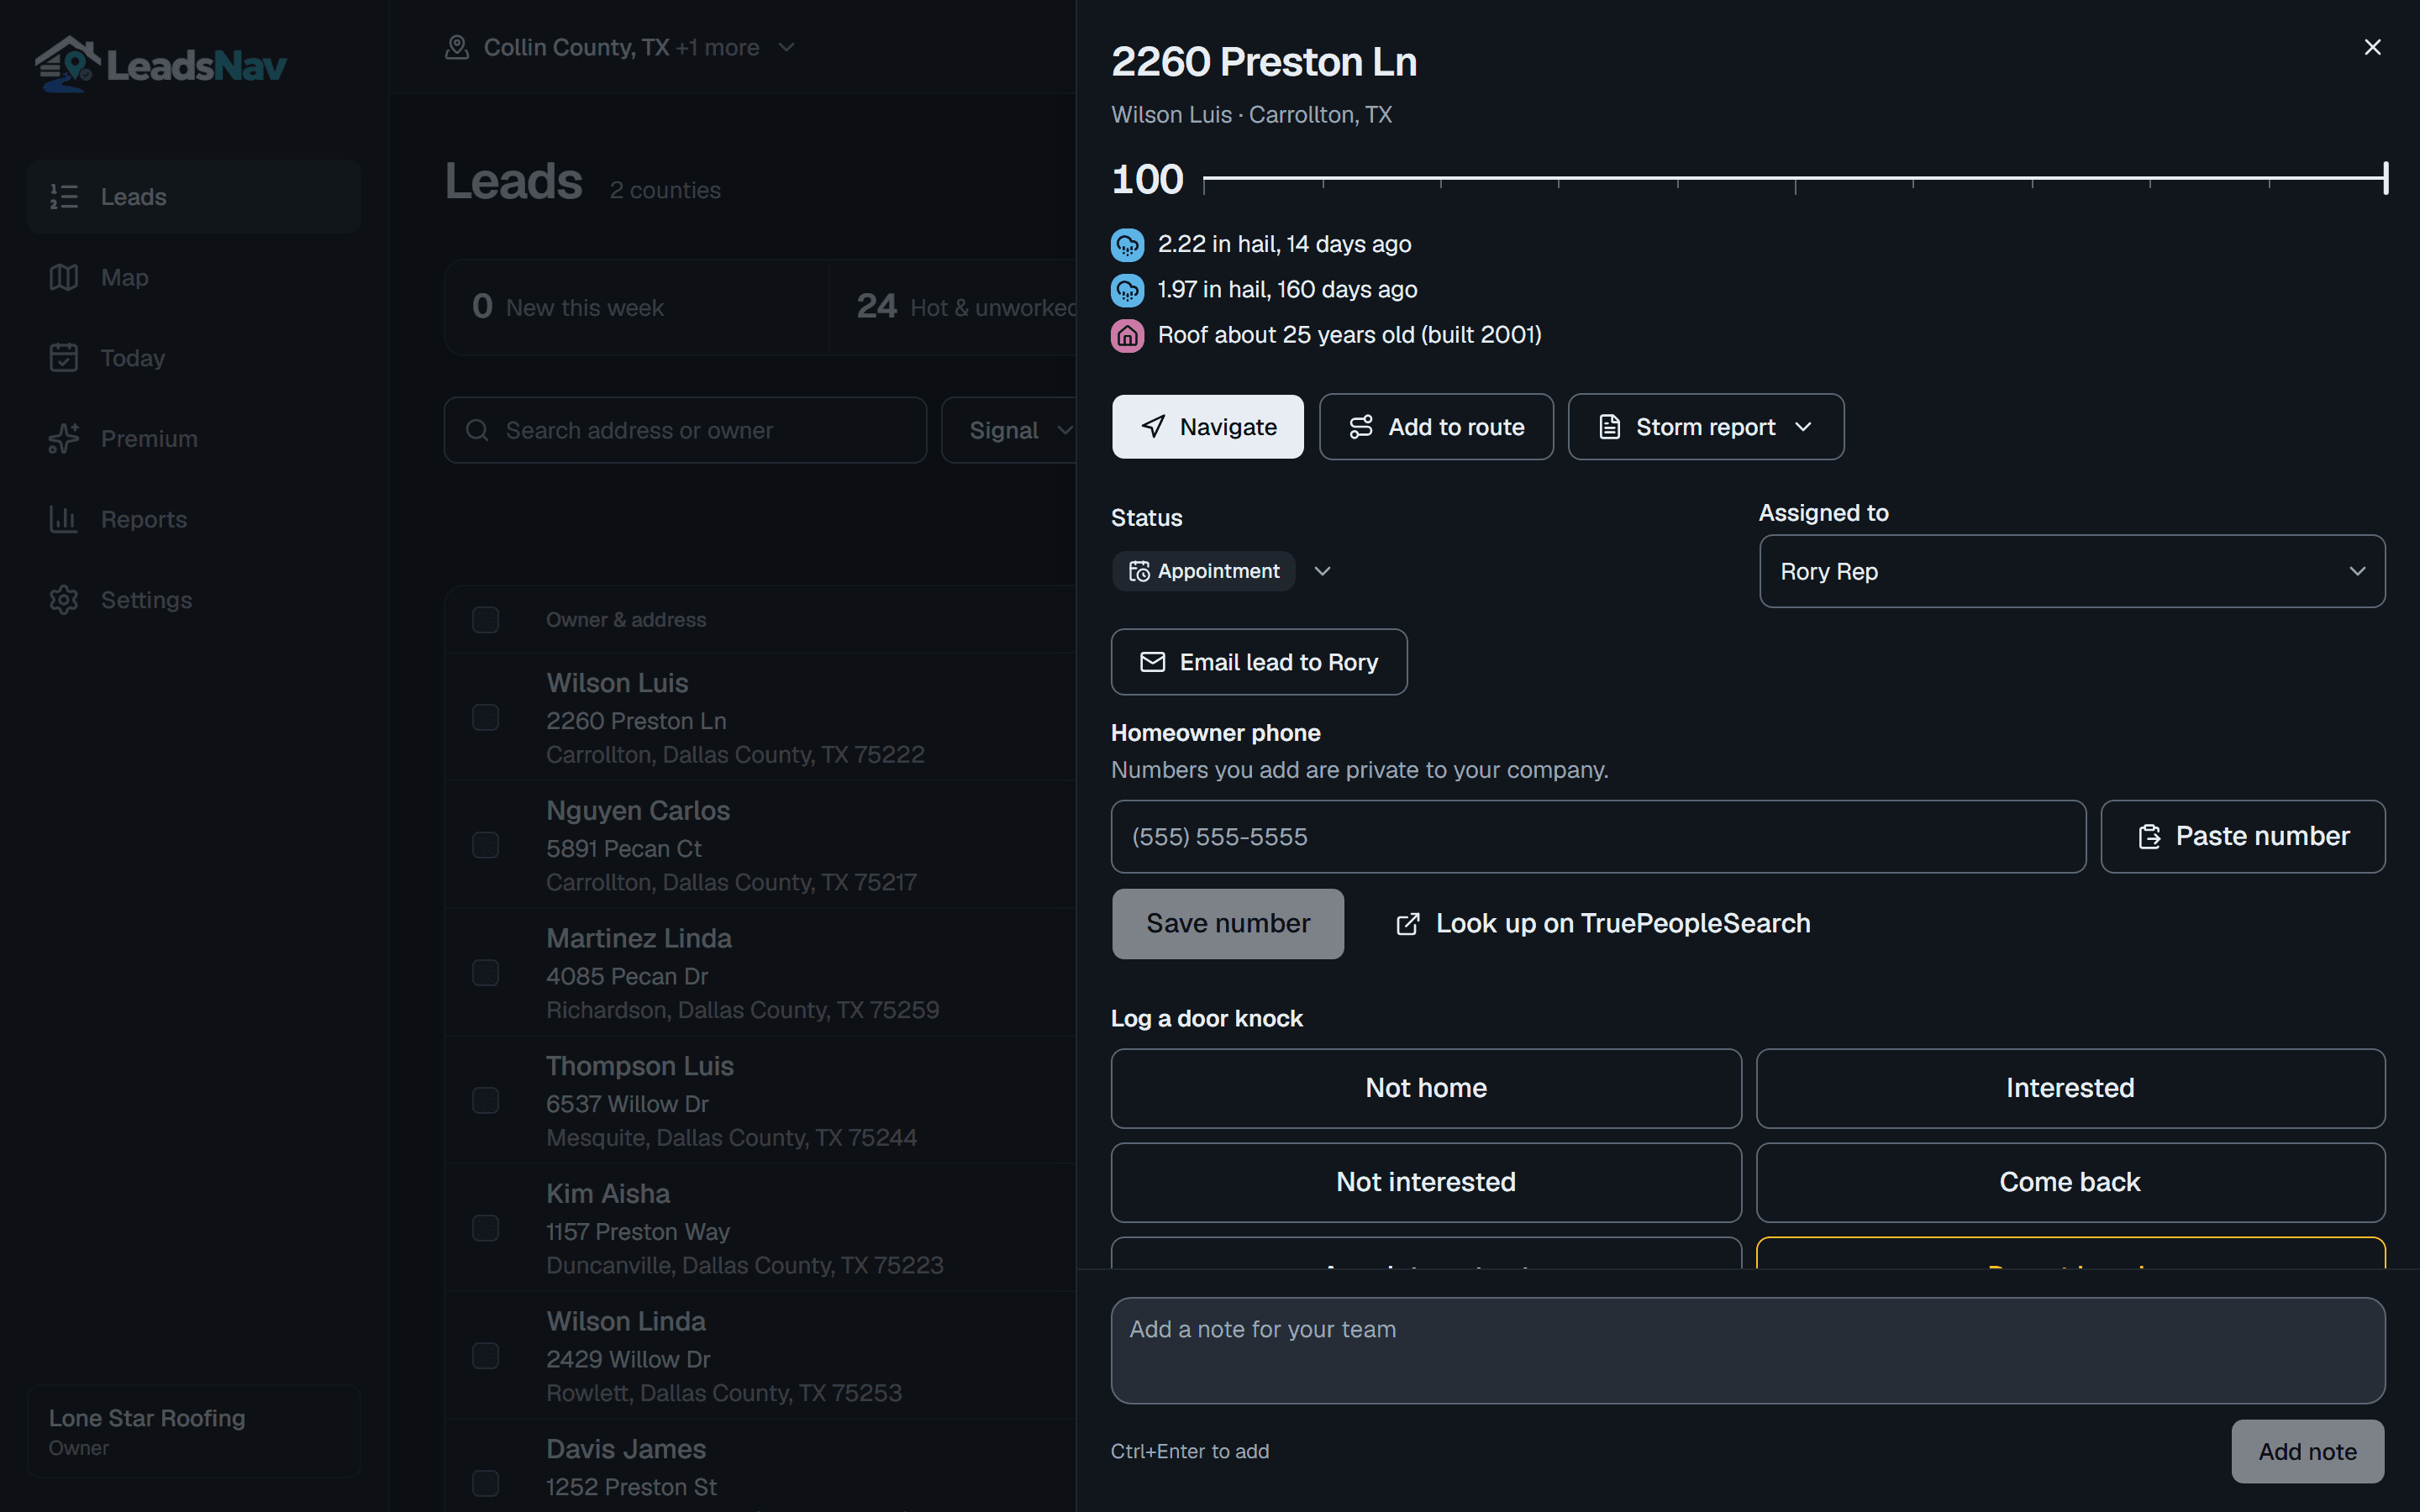Click the location pin icon beside Collin County

pos(457,47)
